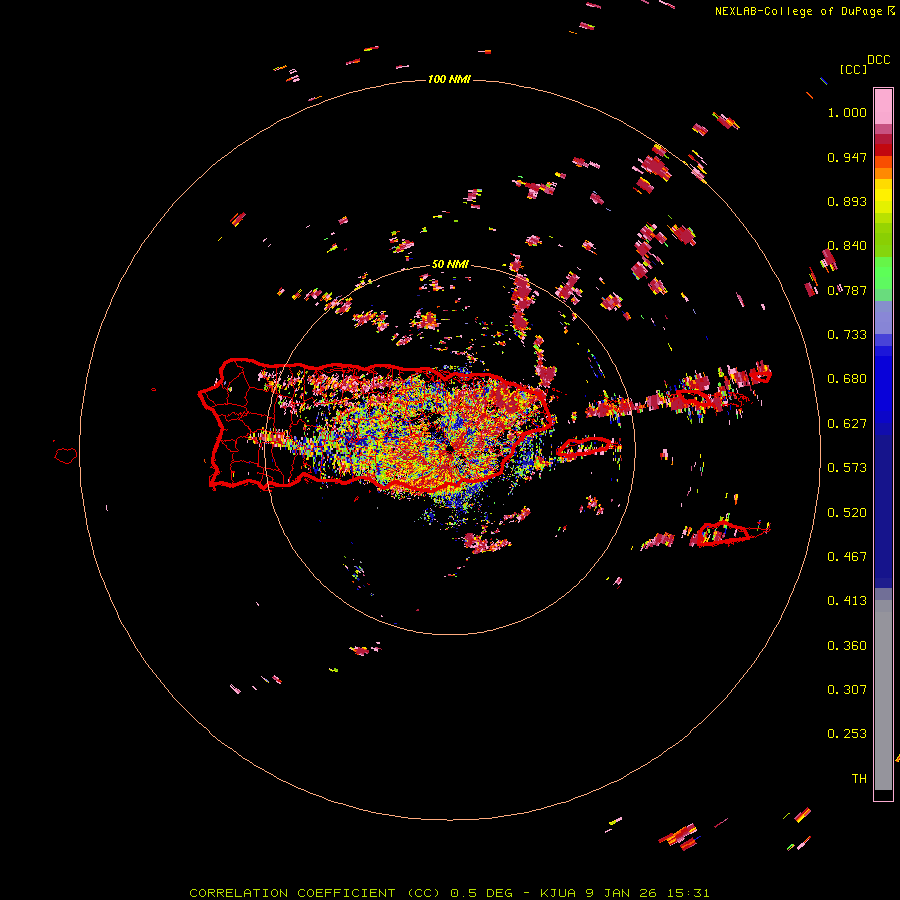Select the 0.253 scale value
Screen dimensions: 900x900
847,734
